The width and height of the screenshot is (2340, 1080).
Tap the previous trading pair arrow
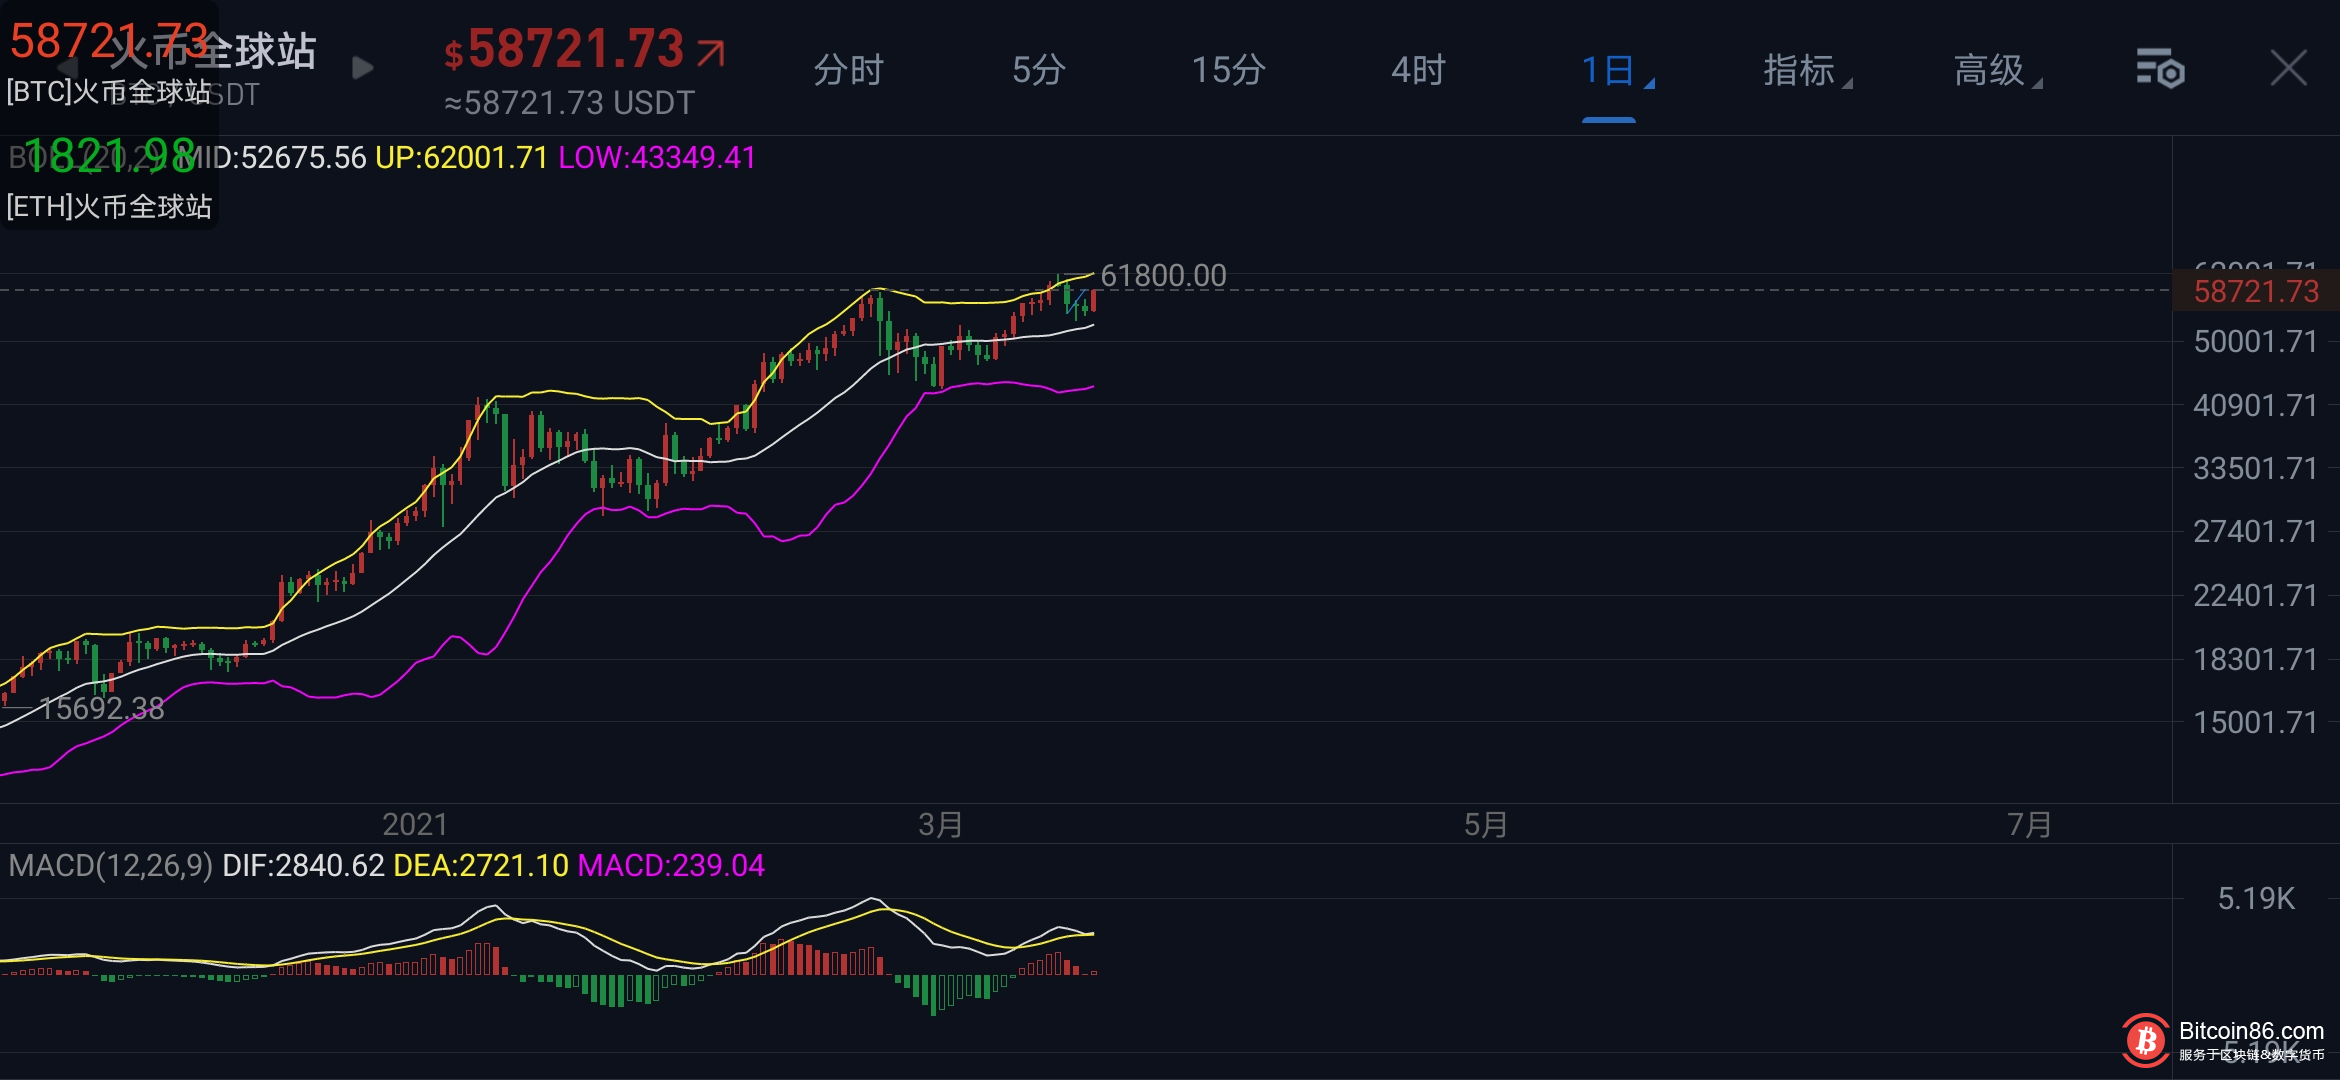pyautogui.click(x=66, y=66)
